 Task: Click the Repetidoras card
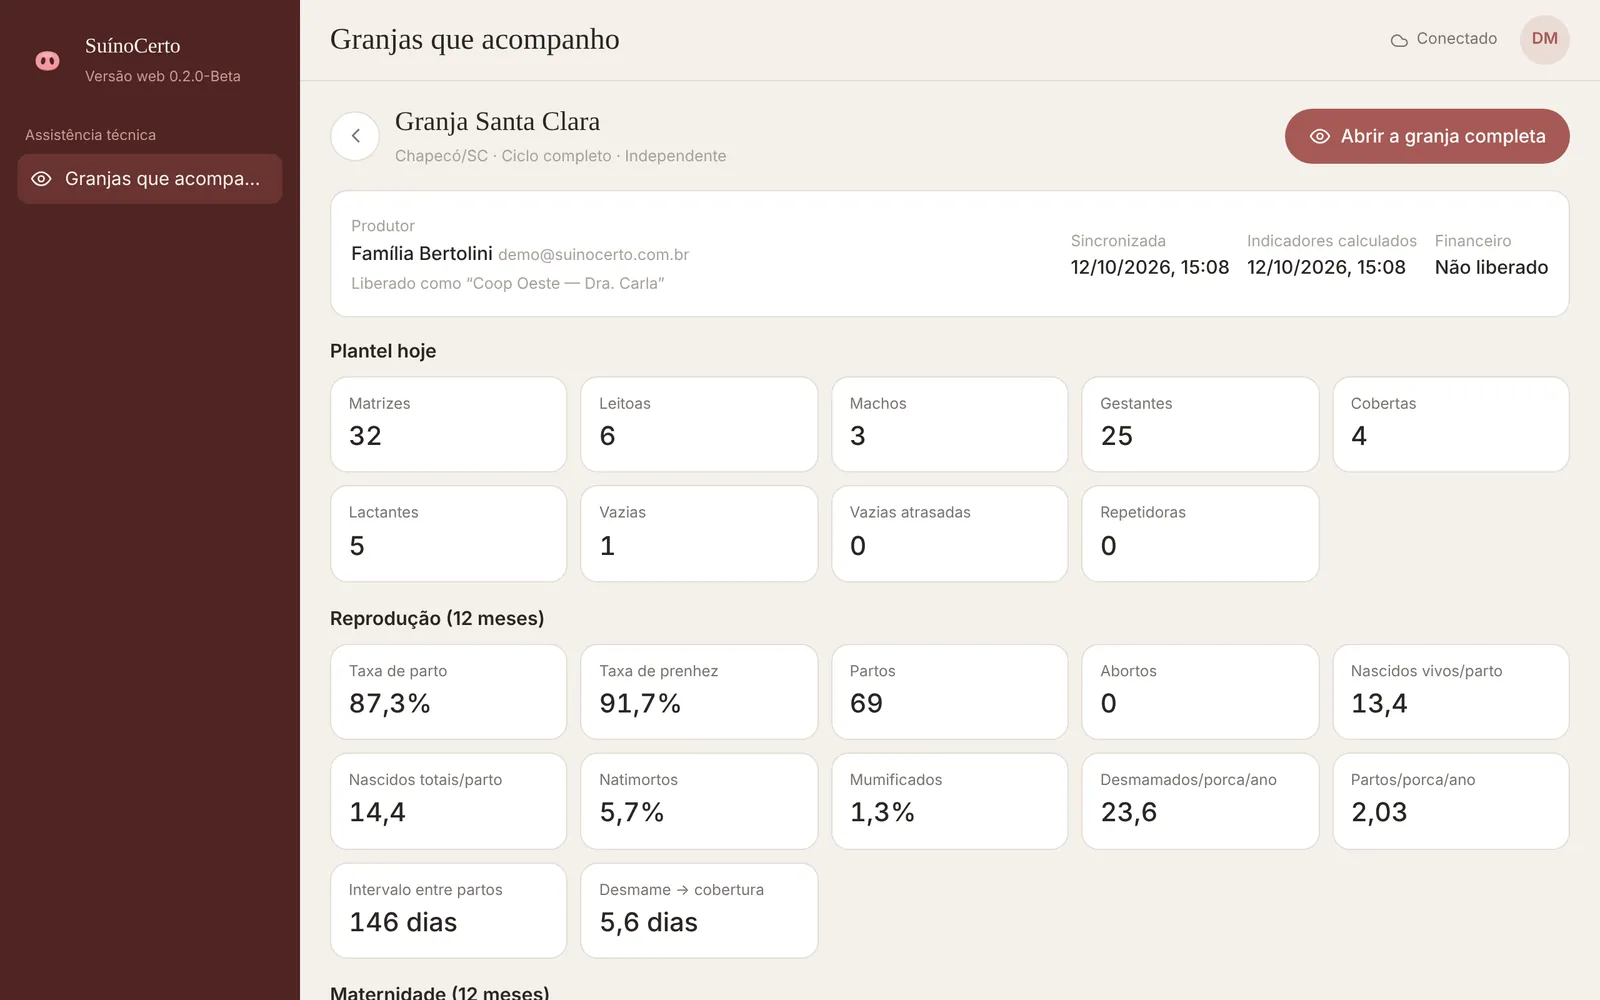(x=1200, y=534)
